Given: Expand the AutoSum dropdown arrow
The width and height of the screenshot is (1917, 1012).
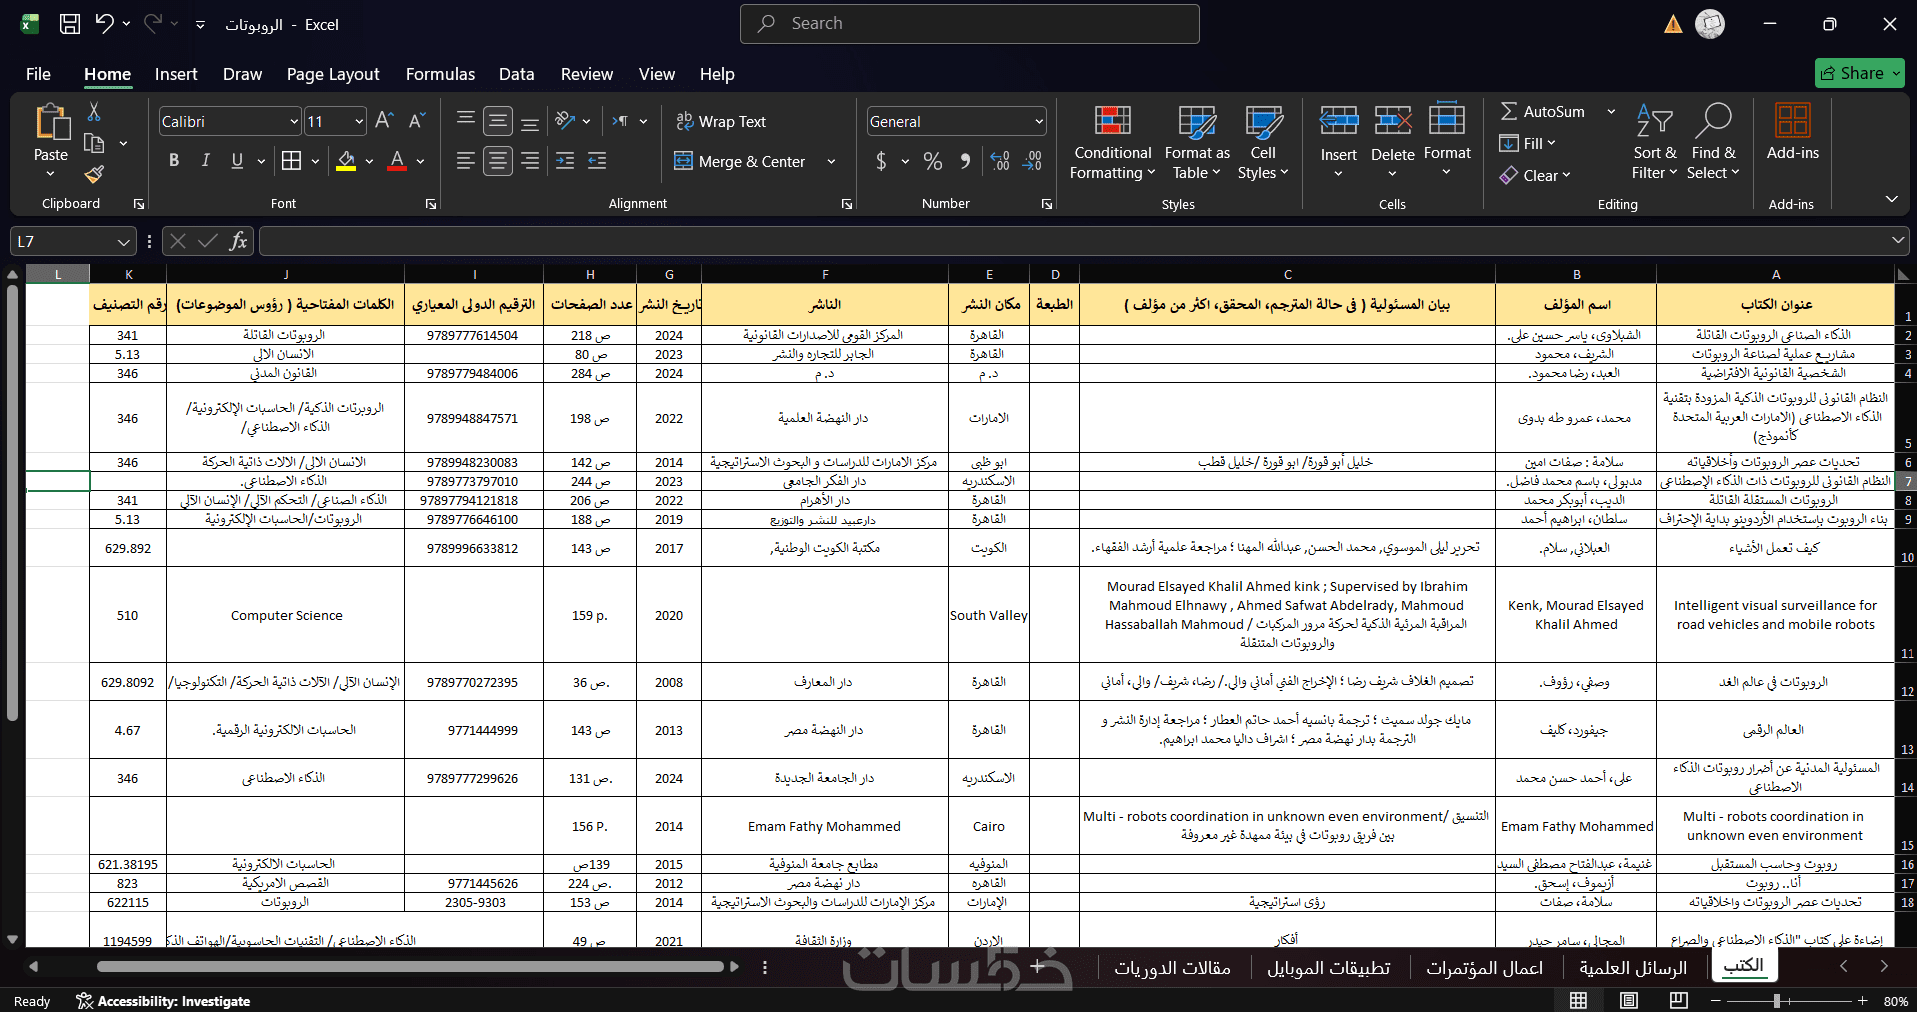Looking at the screenshot, I should tap(1611, 112).
